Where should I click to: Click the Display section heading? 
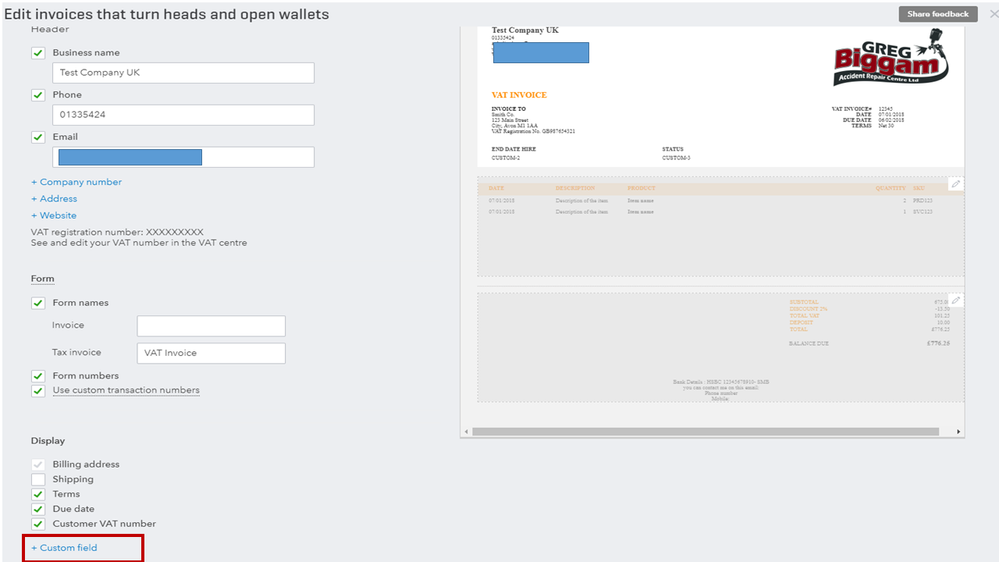(x=48, y=440)
